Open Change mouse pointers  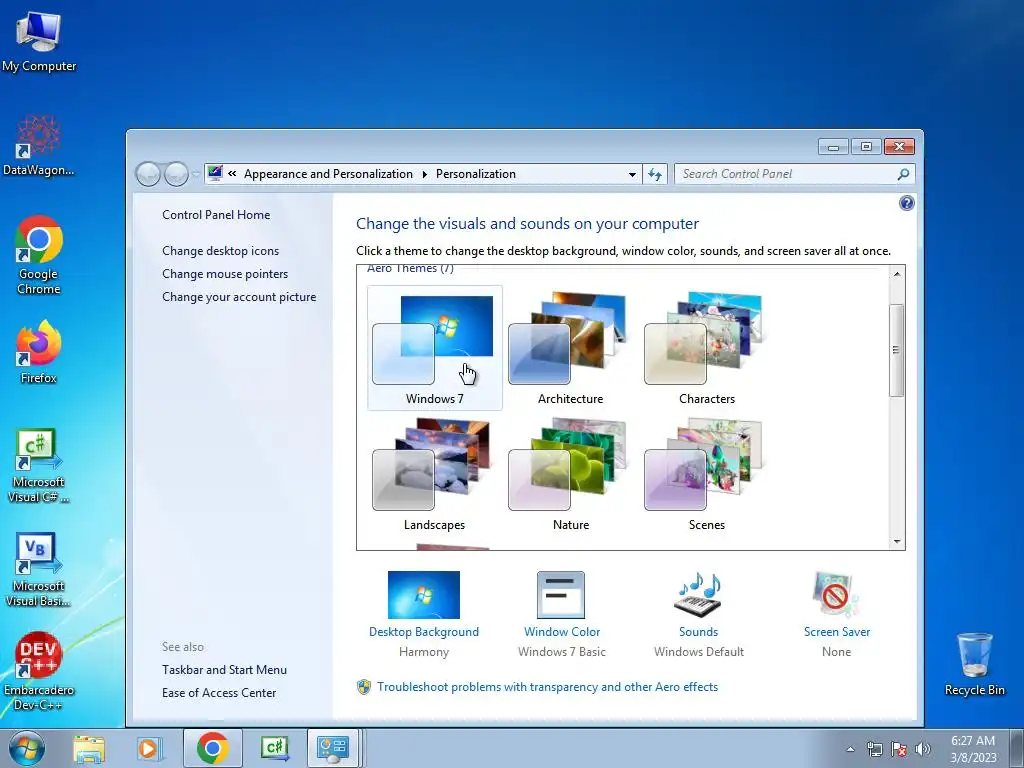tap(225, 274)
